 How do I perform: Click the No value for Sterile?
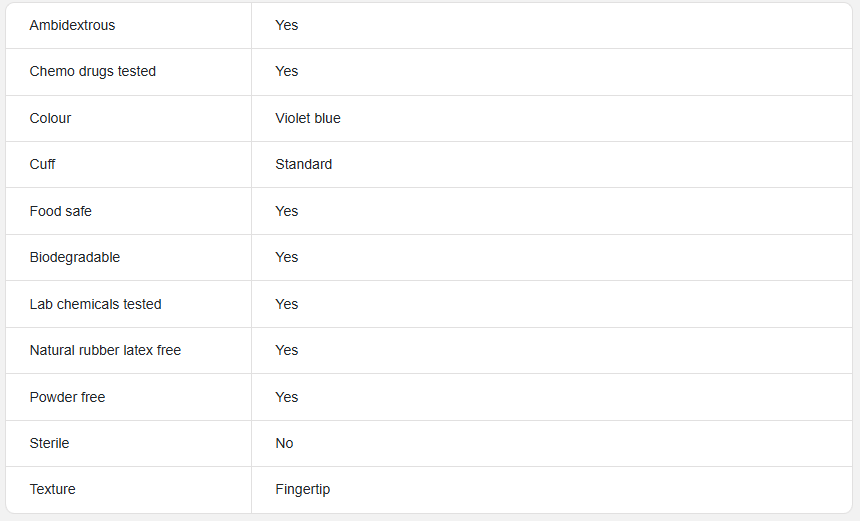284,443
